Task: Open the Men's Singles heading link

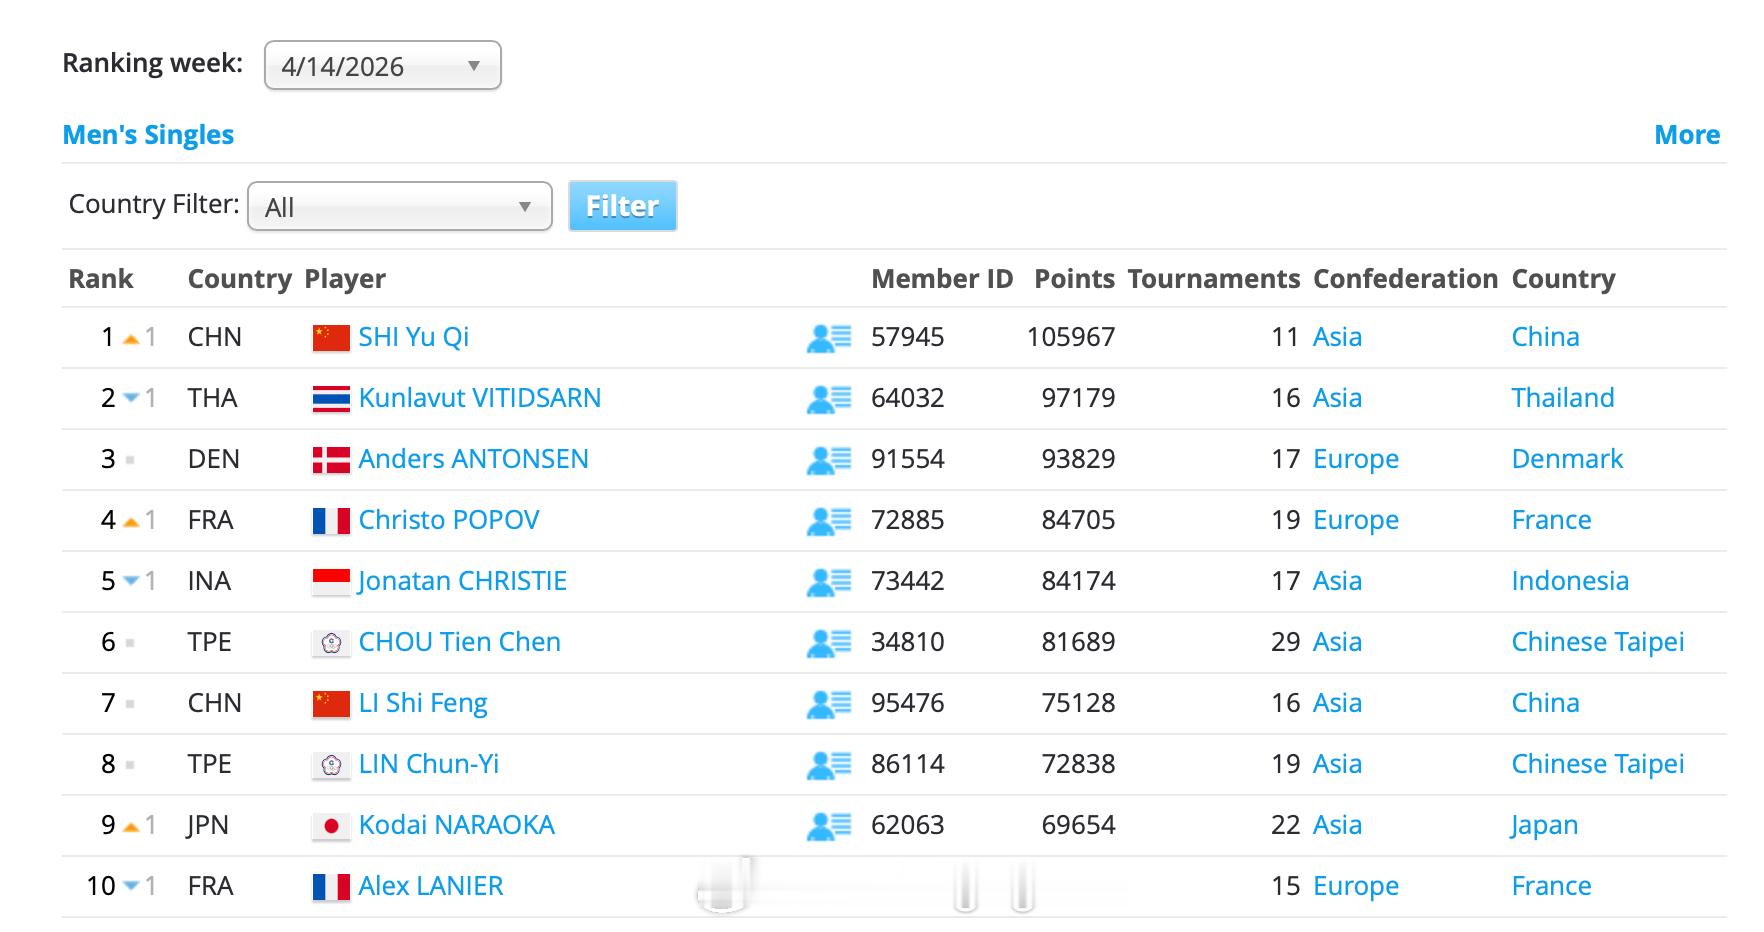Action: [148, 135]
